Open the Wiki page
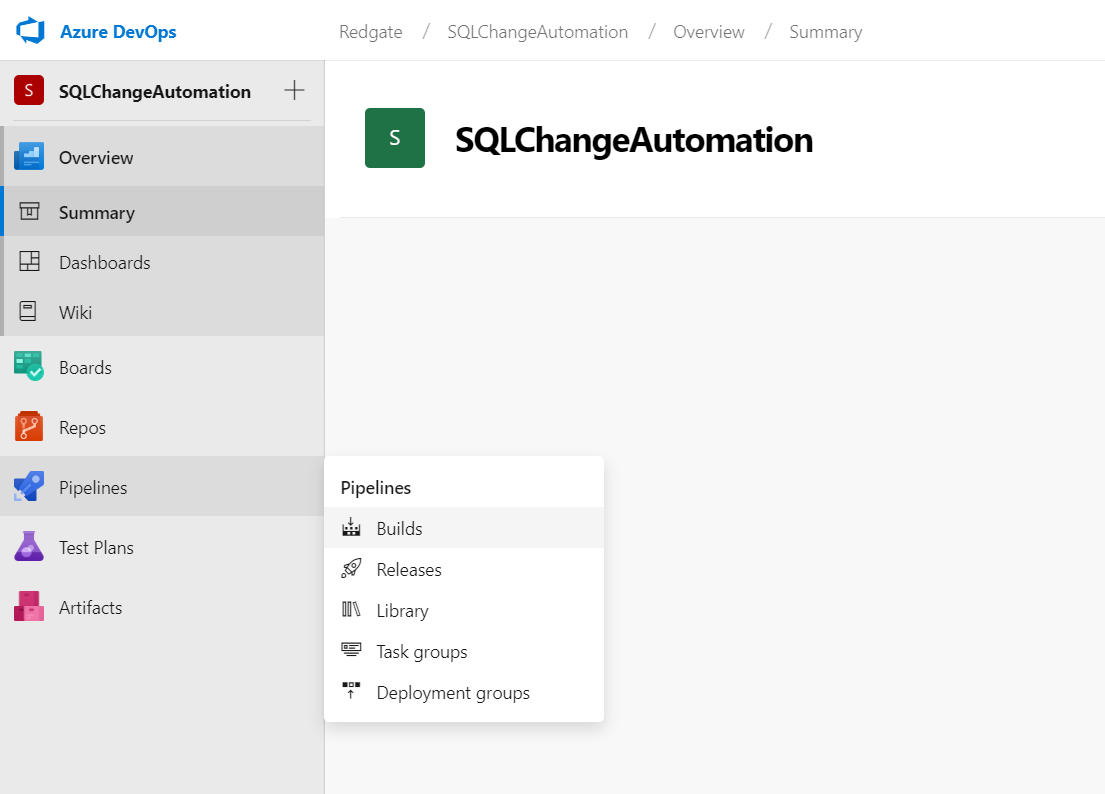This screenshot has height=794, width=1105. 162,311
